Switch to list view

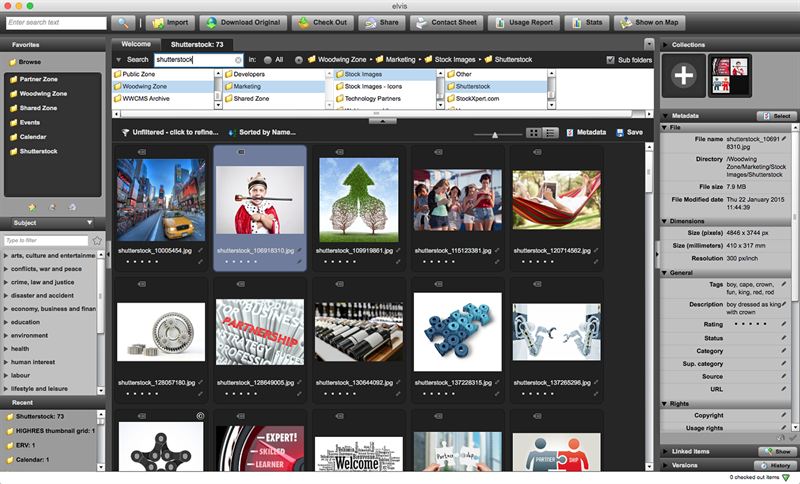pos(551,132)
